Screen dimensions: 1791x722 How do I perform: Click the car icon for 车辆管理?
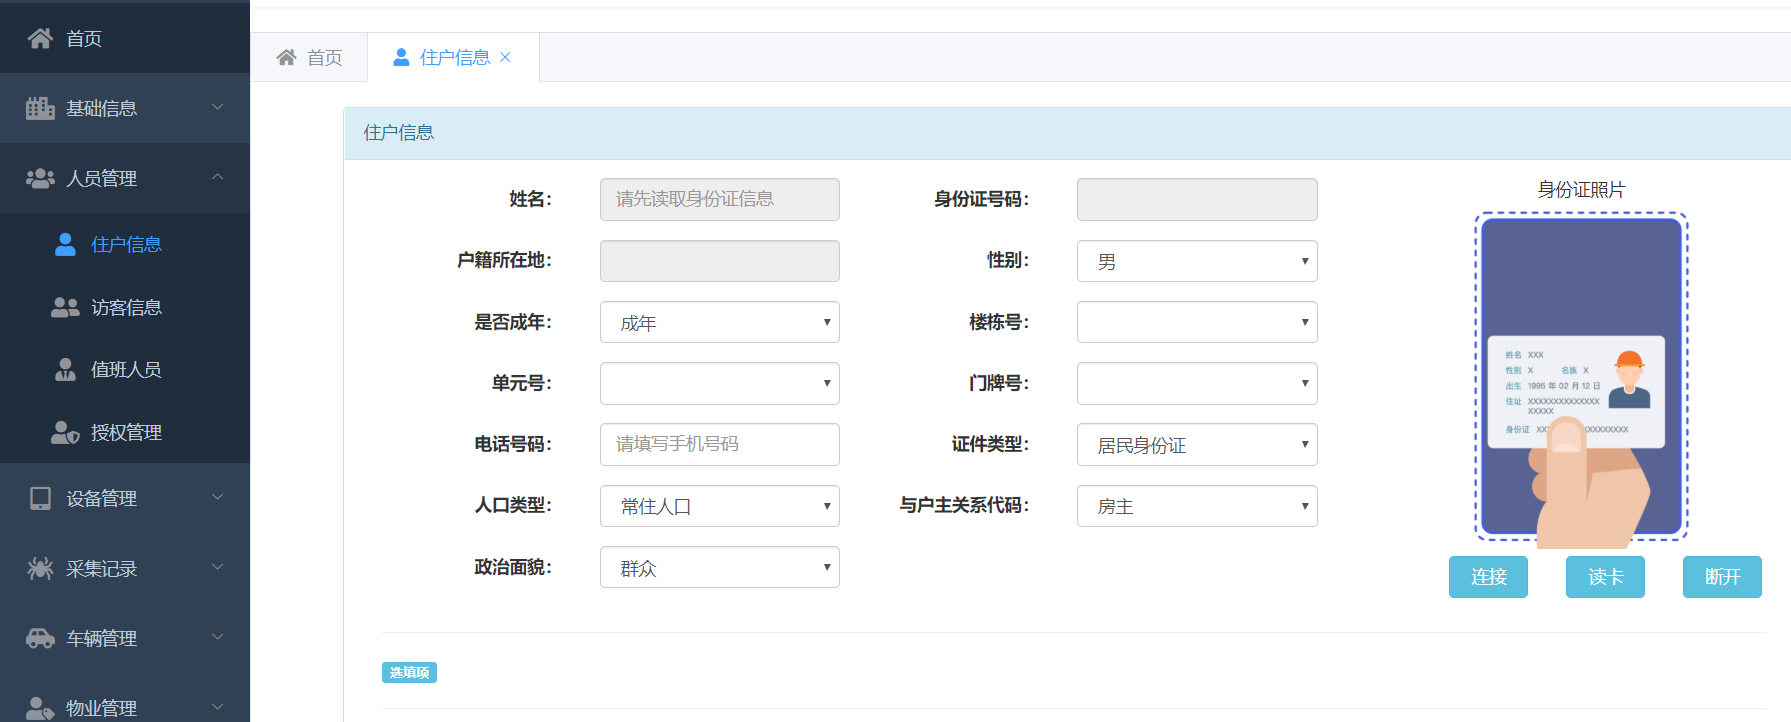[40, 638]
